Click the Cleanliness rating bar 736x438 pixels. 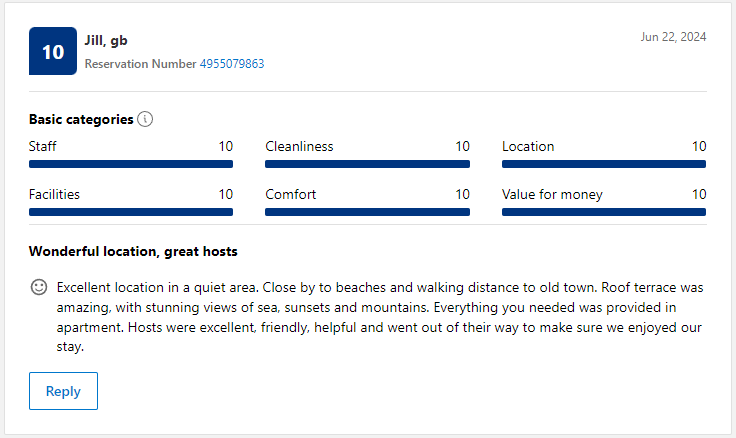pyautogui.click(x=368, y=164)
